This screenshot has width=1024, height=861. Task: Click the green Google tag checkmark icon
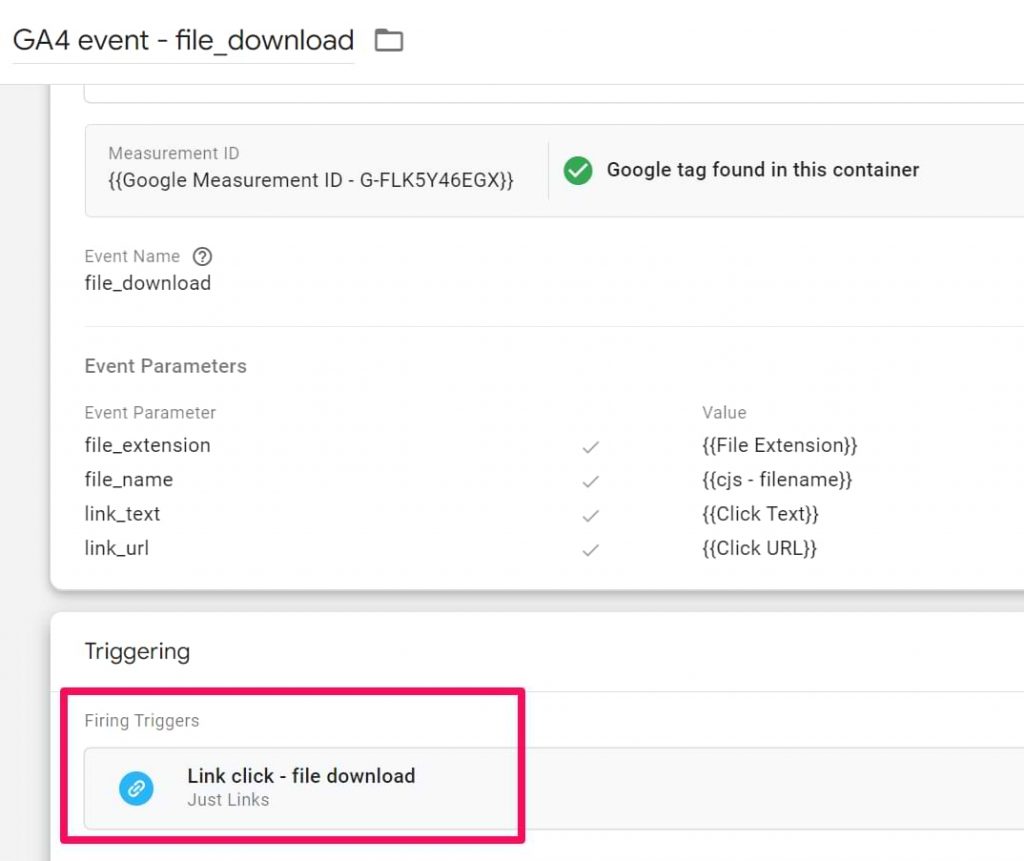click(578, 171)
